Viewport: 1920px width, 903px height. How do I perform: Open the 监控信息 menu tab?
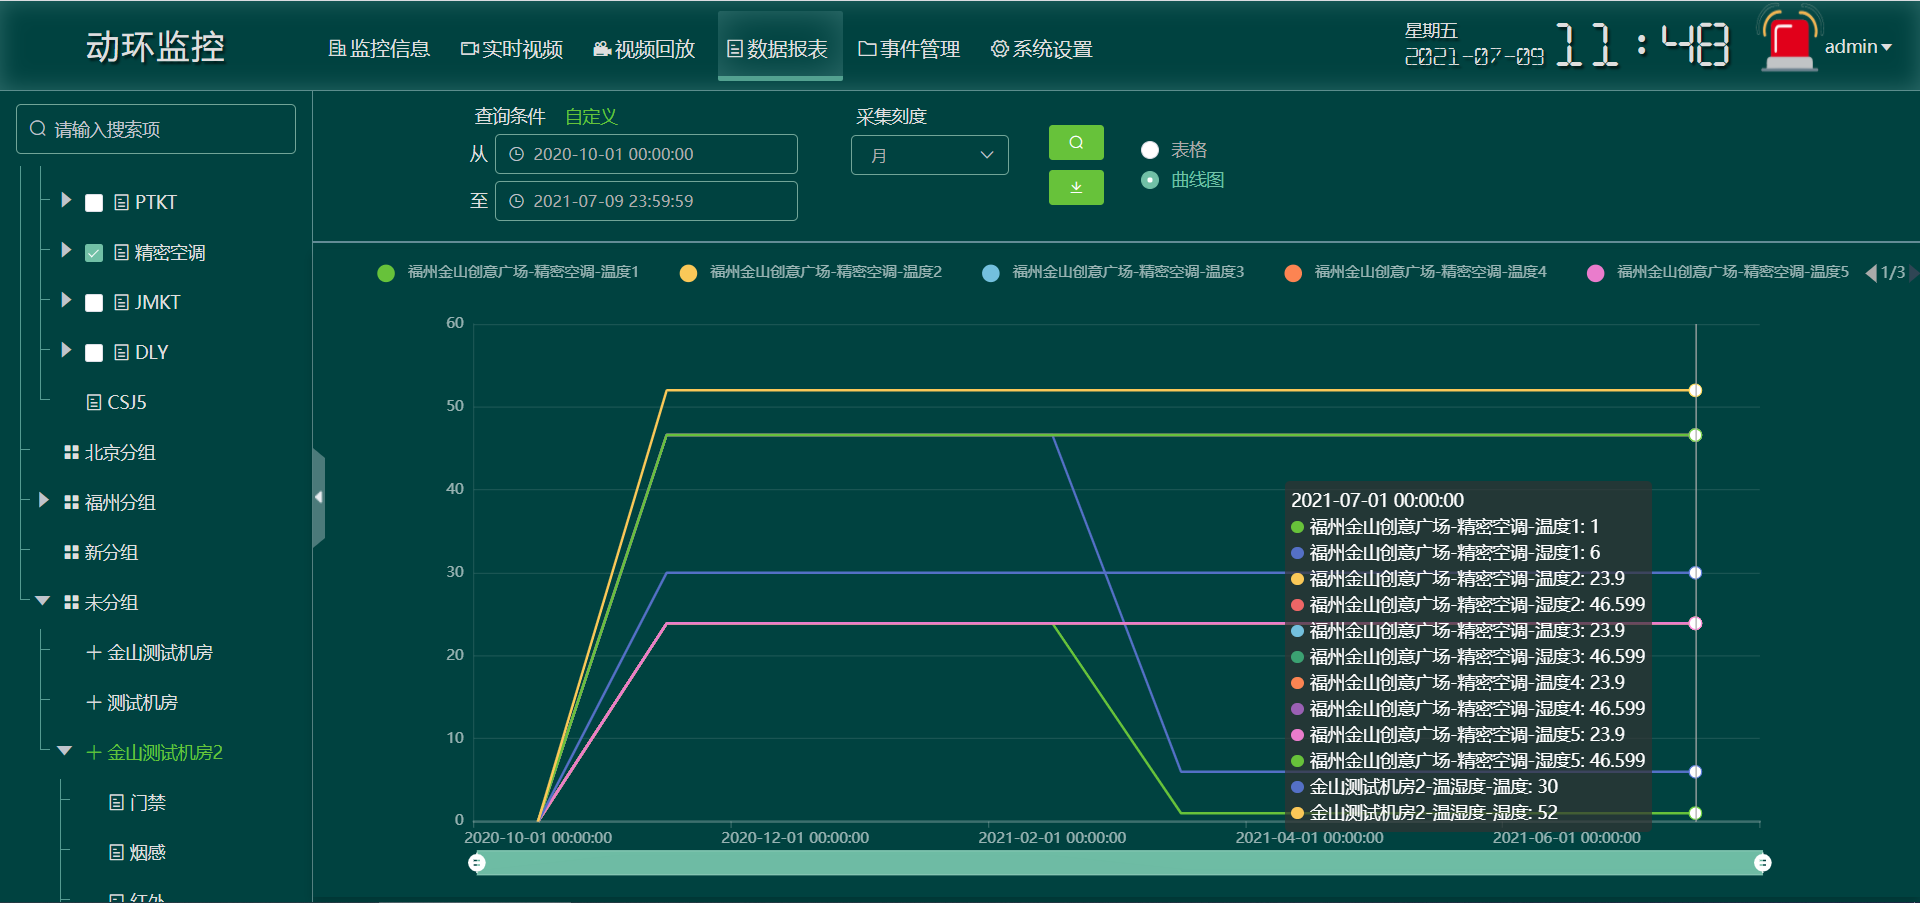click(379, 49)
